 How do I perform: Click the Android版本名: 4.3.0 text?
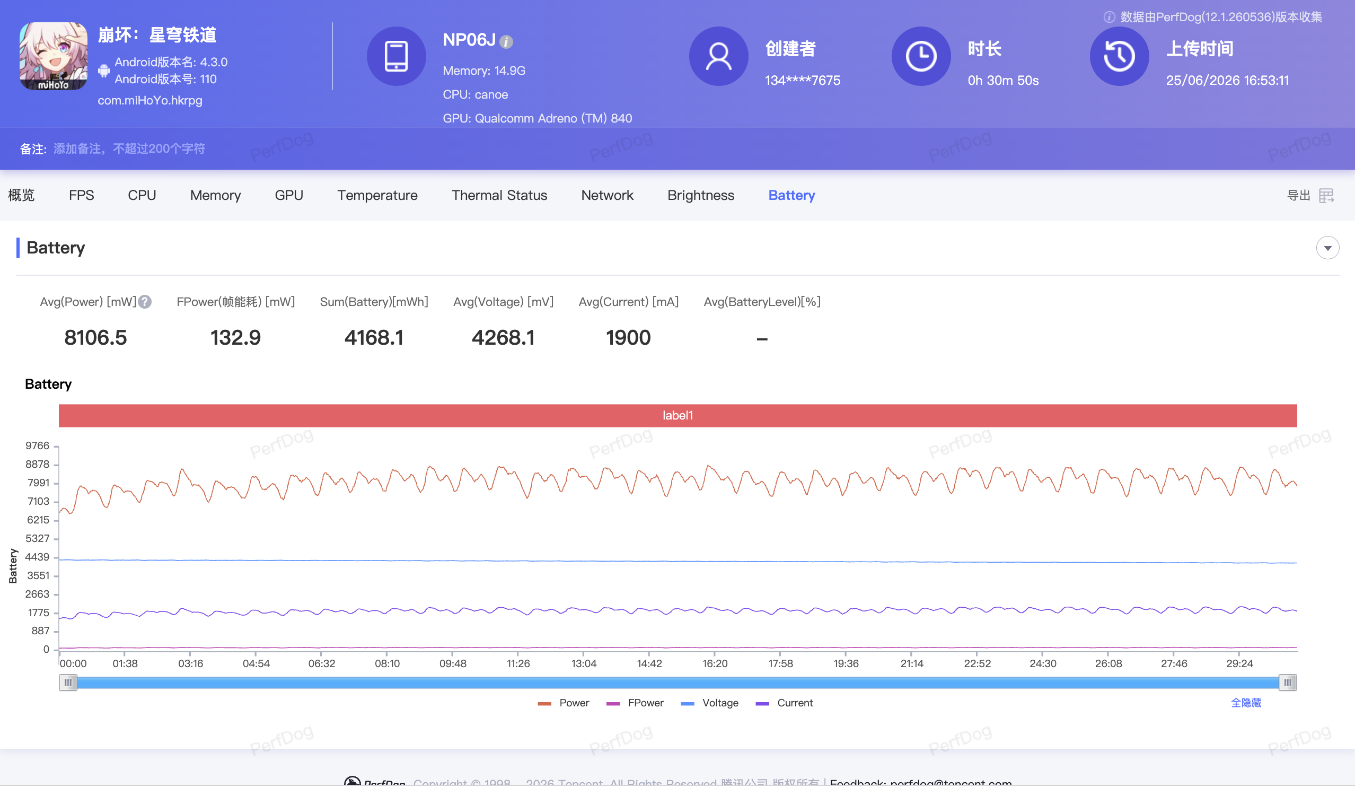pyautogui.click(x=171, y=62)
